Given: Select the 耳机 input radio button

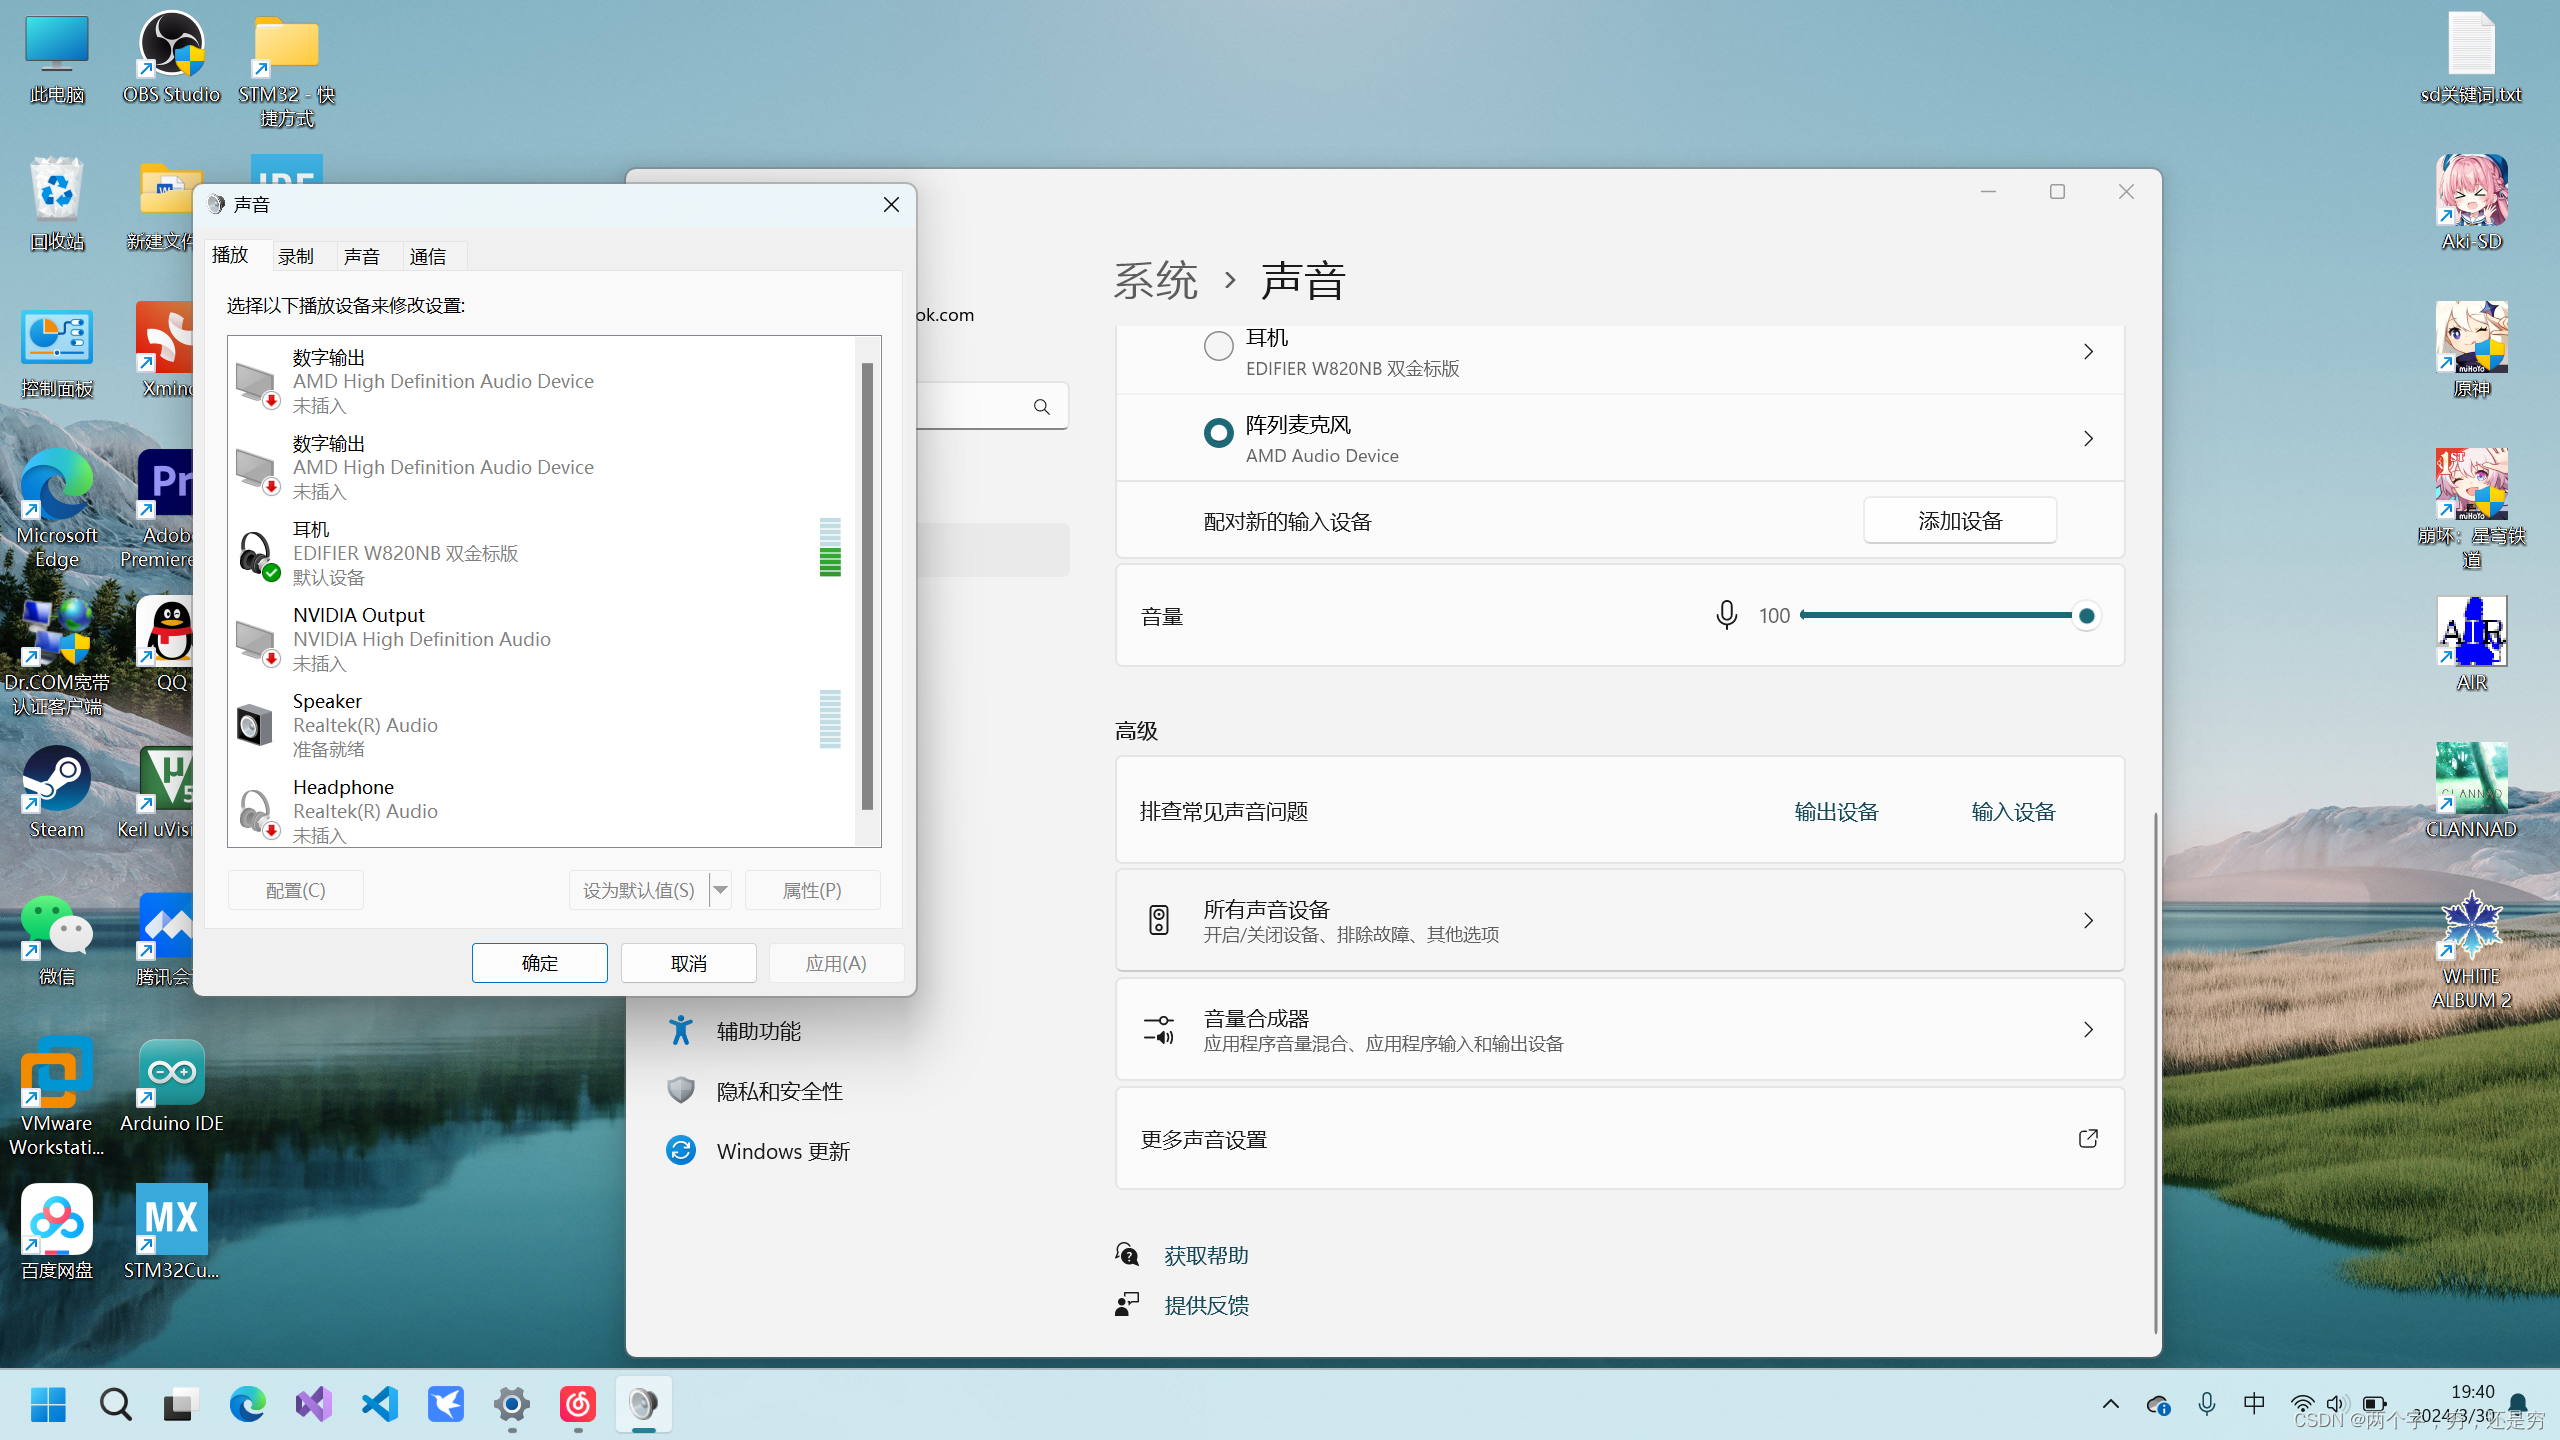Looking at the screenshot, I should tap(1218, 347).
